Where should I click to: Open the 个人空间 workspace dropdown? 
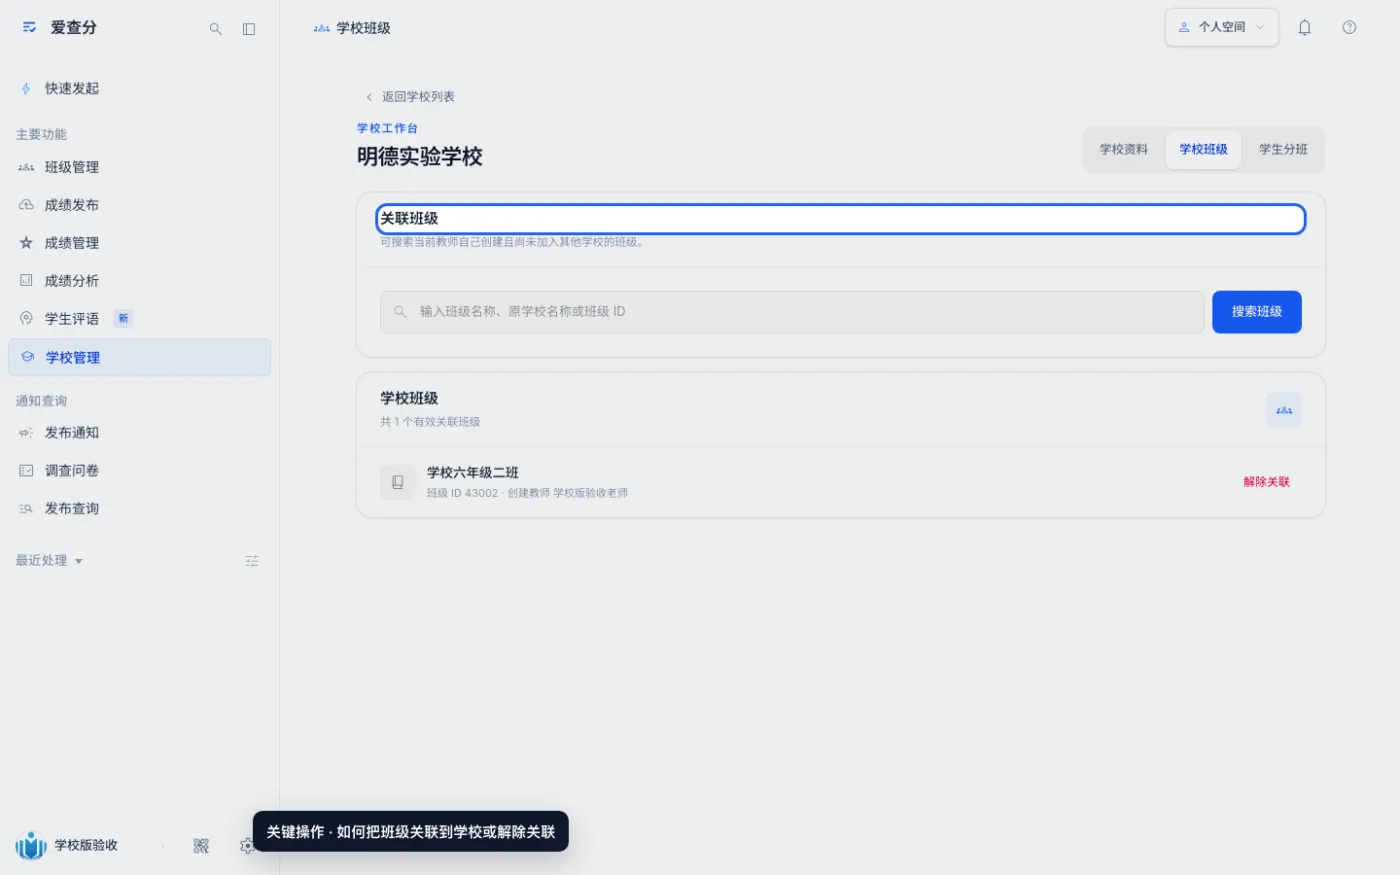pyautogui.click(x=1221, y=27)
